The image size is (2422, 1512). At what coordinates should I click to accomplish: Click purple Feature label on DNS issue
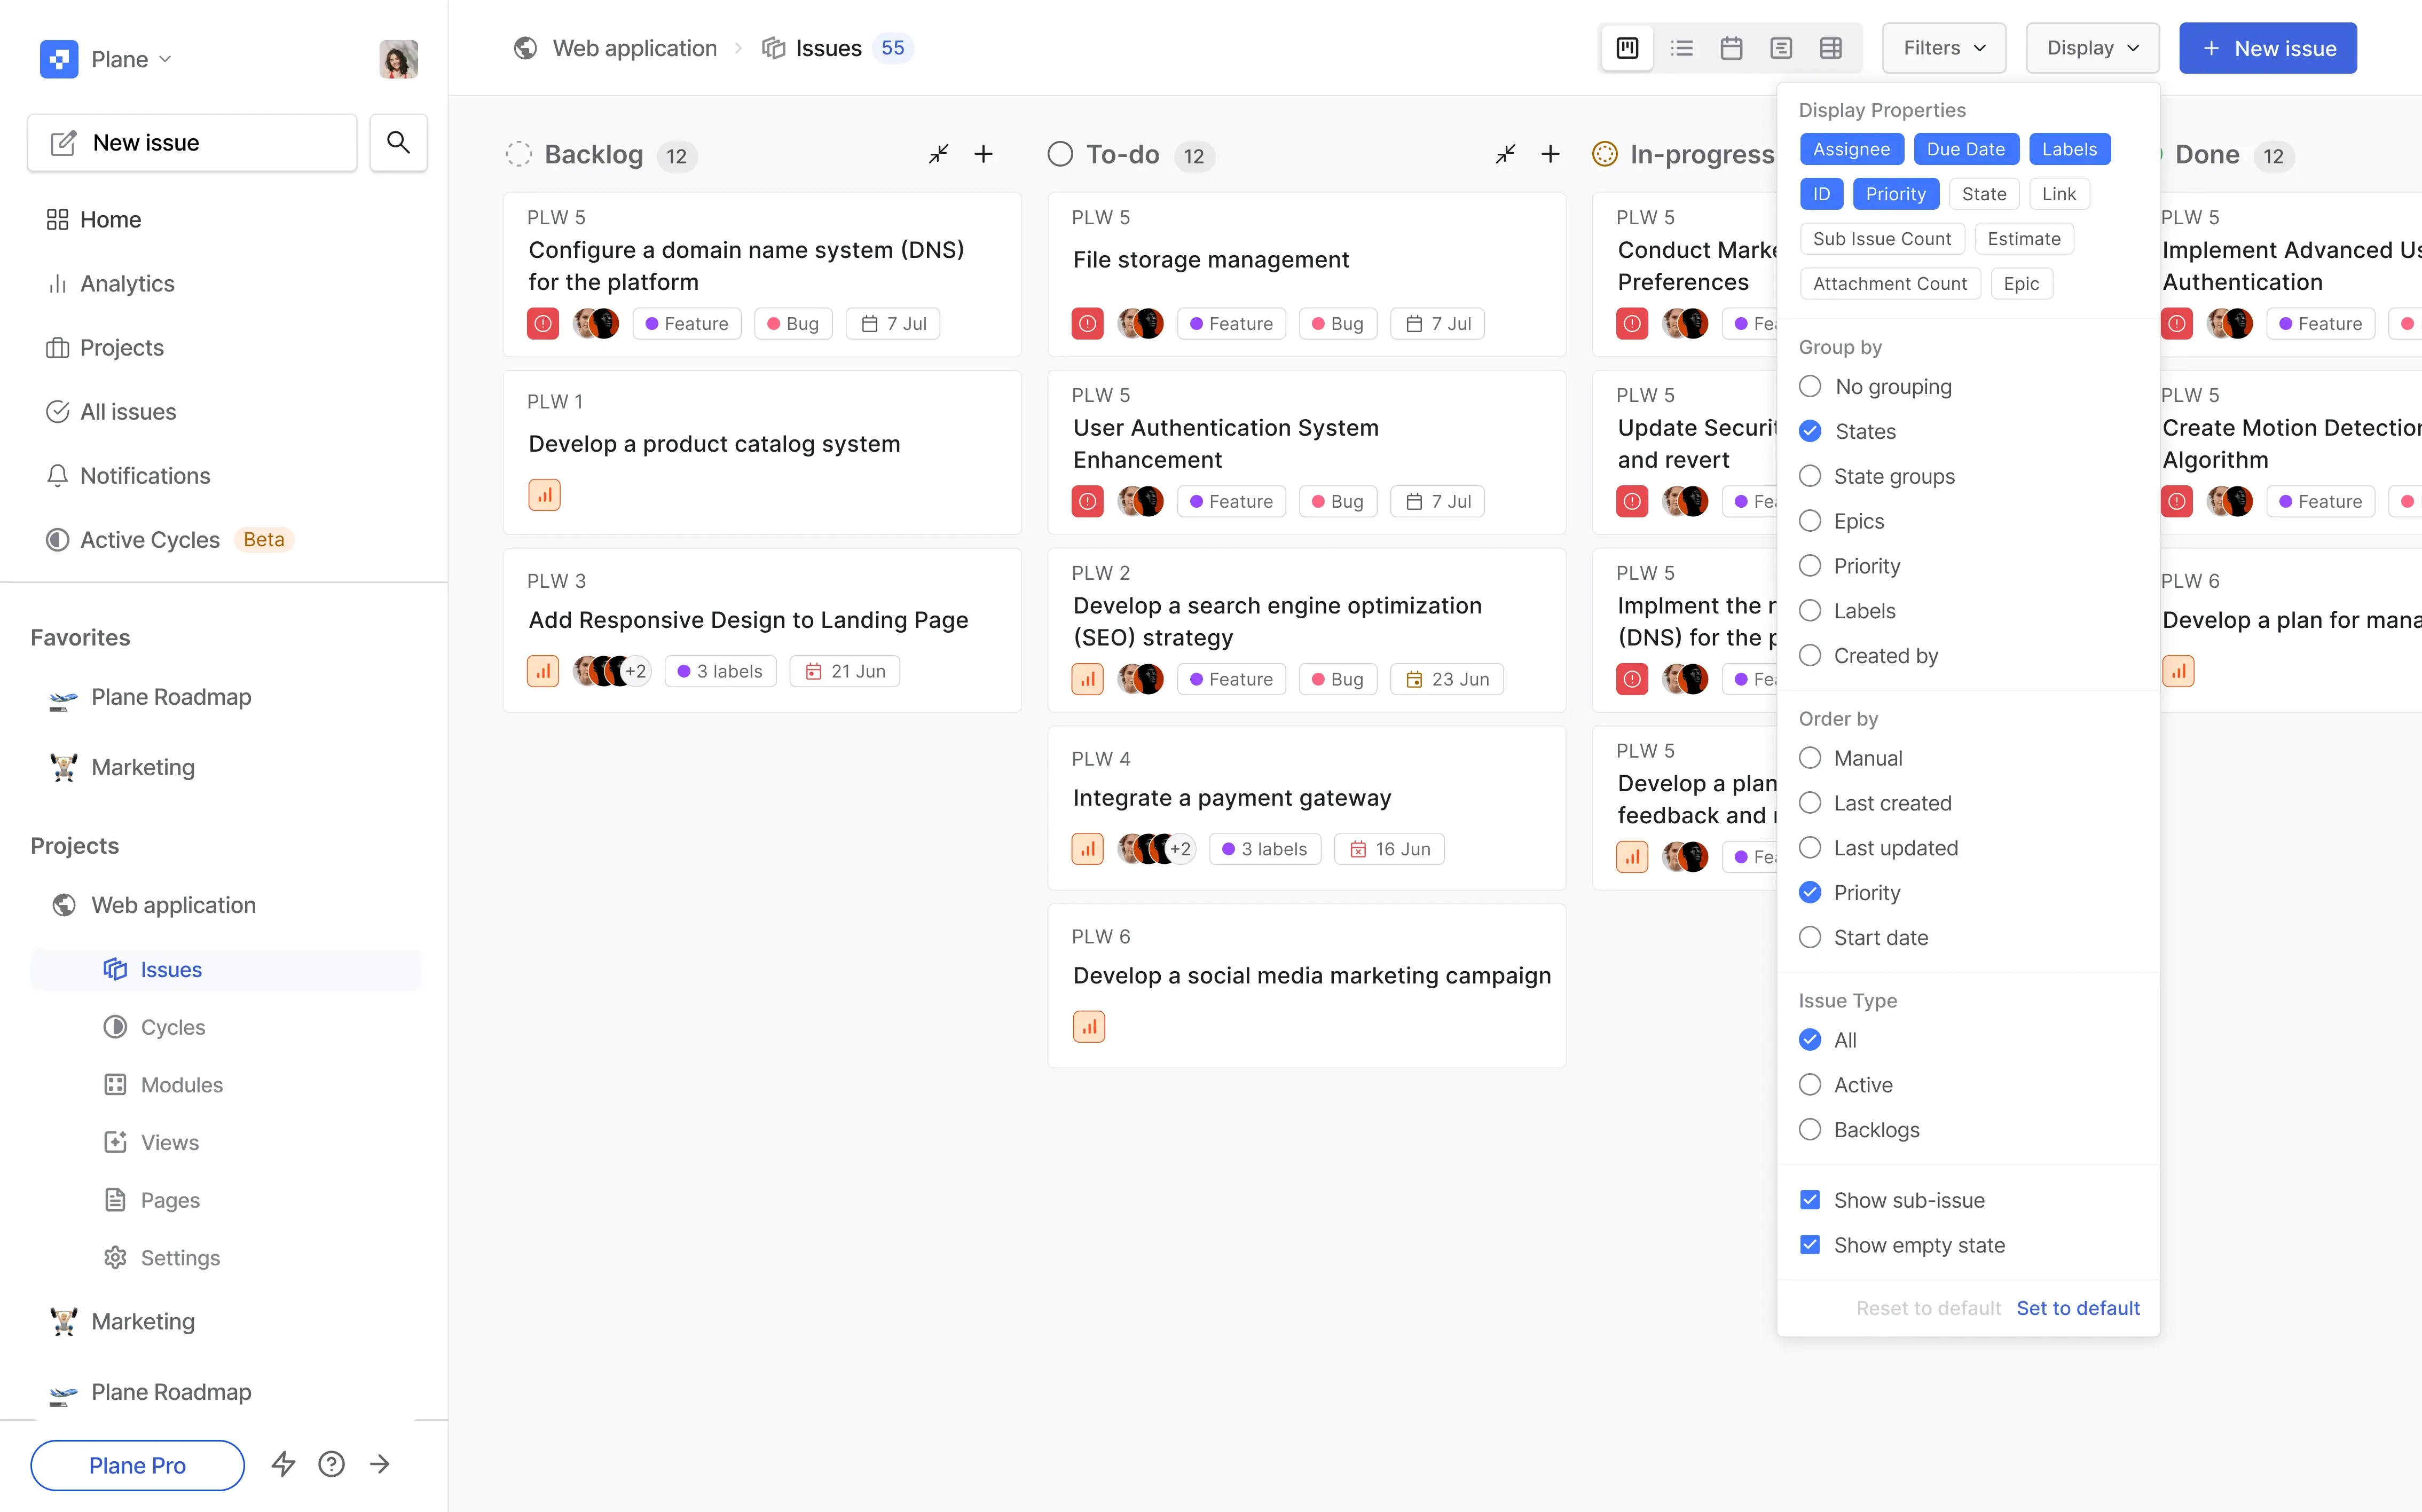click(687, 324)
